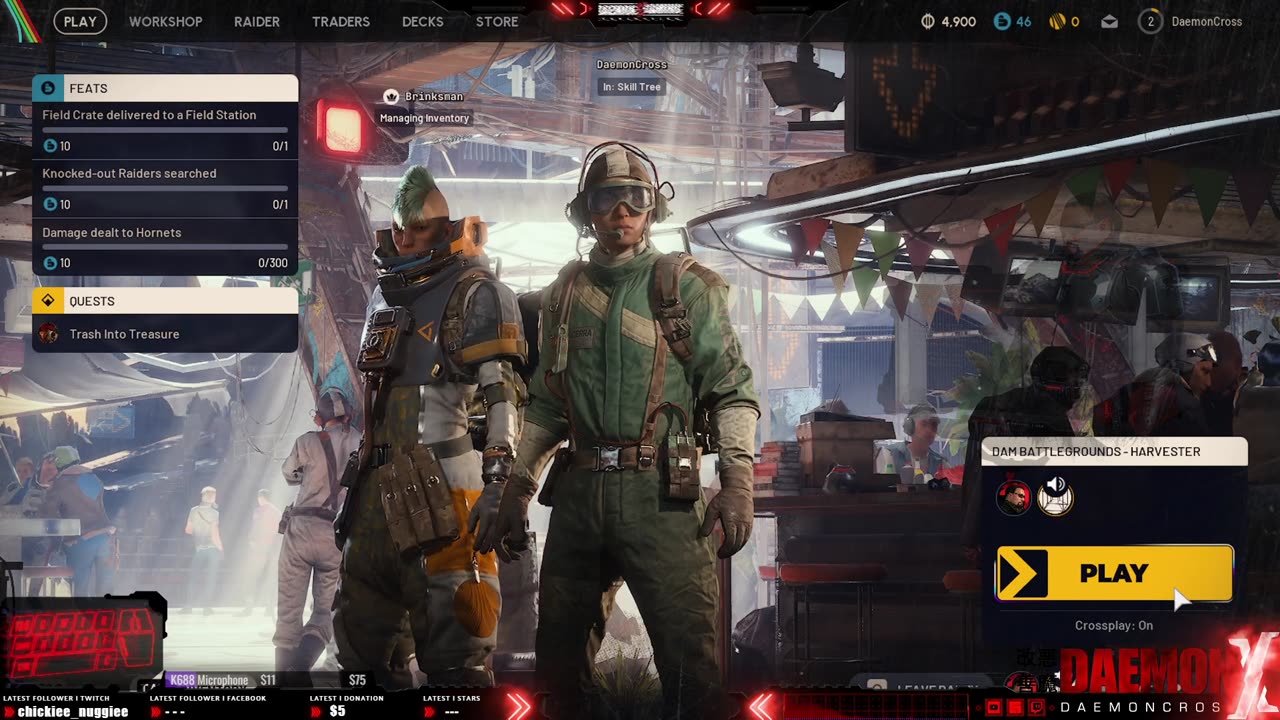This screenshot has height=720, width=1280.
Task: Click the latest donation $5 value
Action: [x=337, y=711]
